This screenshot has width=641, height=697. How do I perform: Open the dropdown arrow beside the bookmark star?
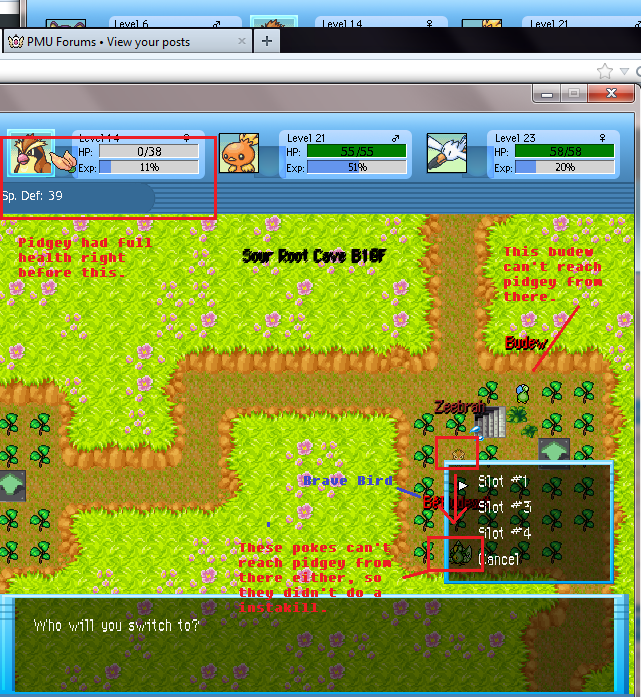click(624, 71)
